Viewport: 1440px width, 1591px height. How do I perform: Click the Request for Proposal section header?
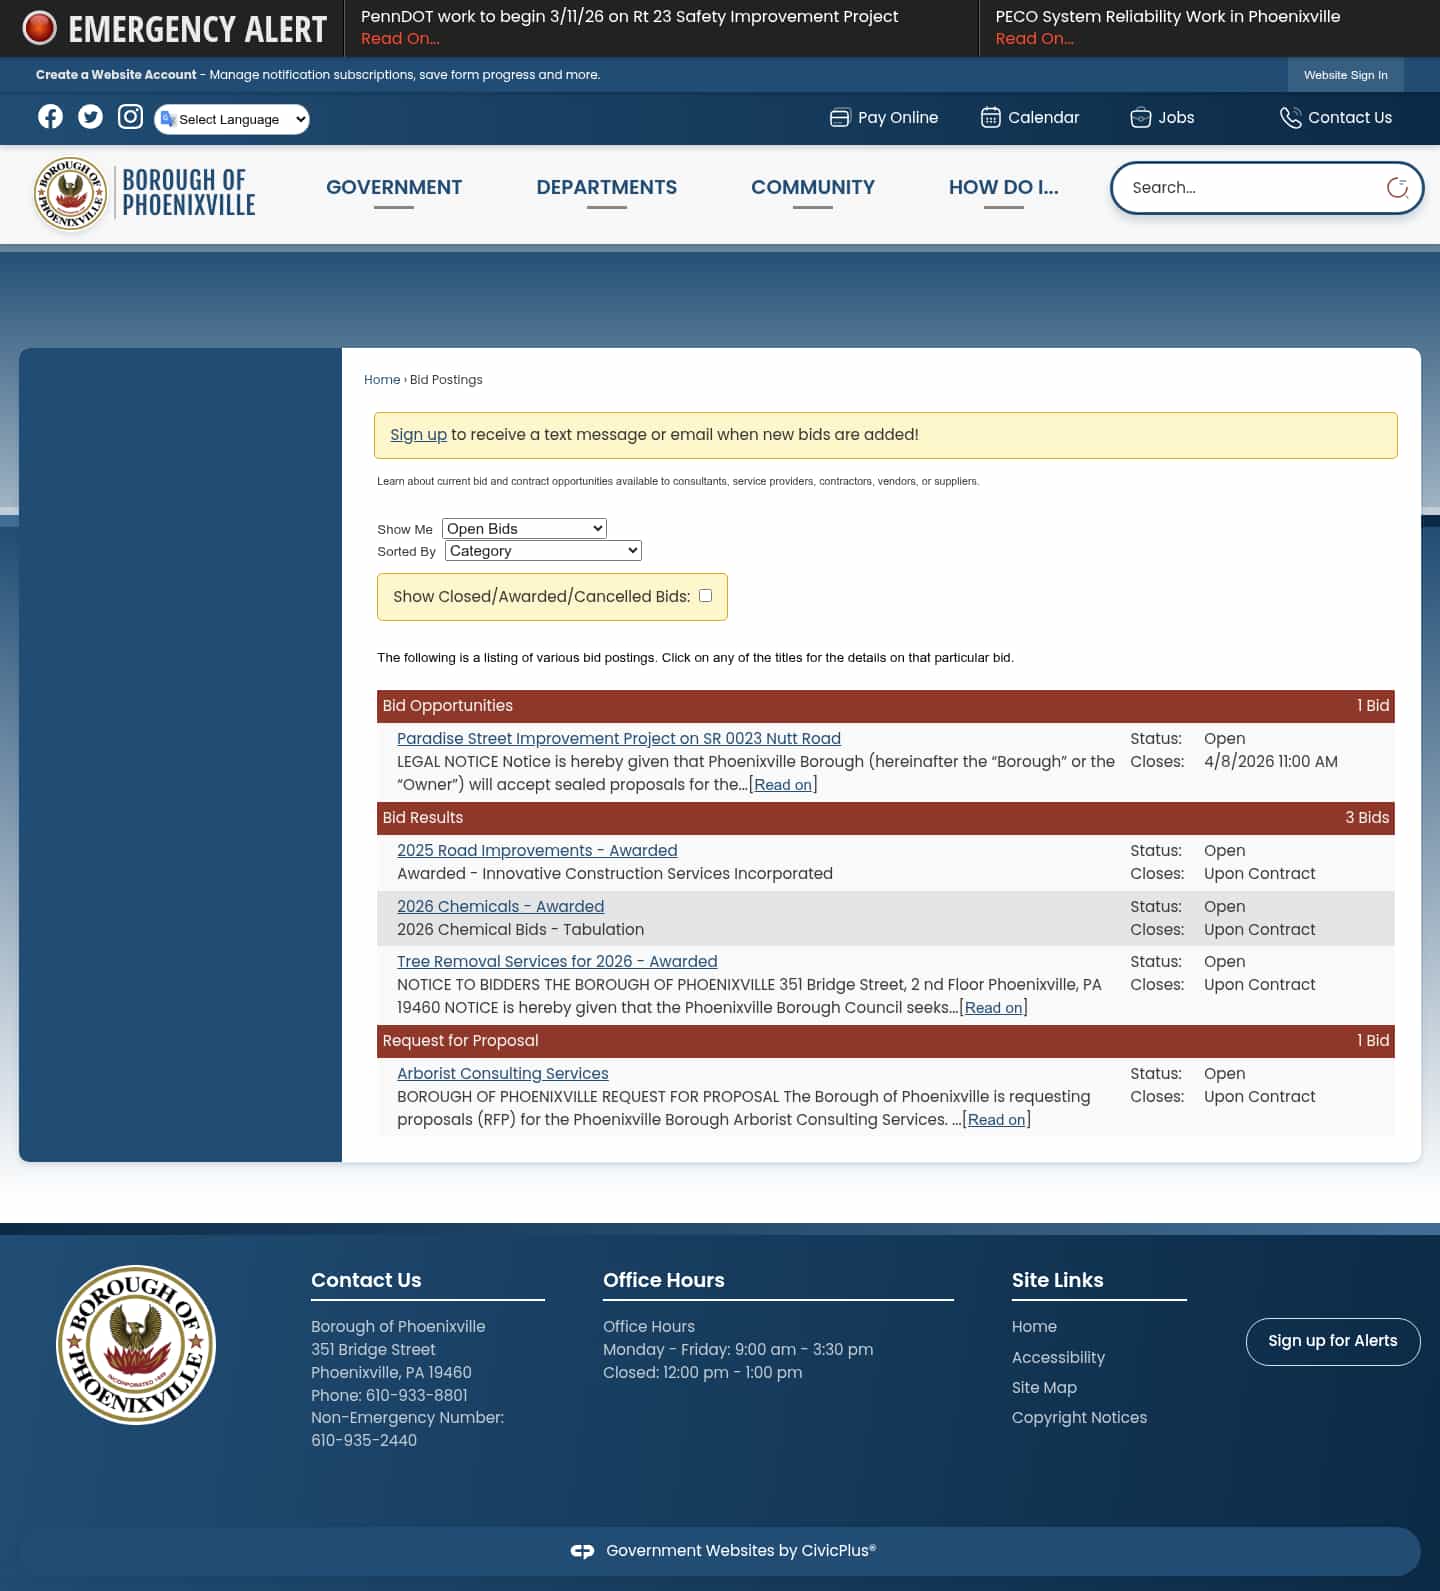click(886, 1041)
